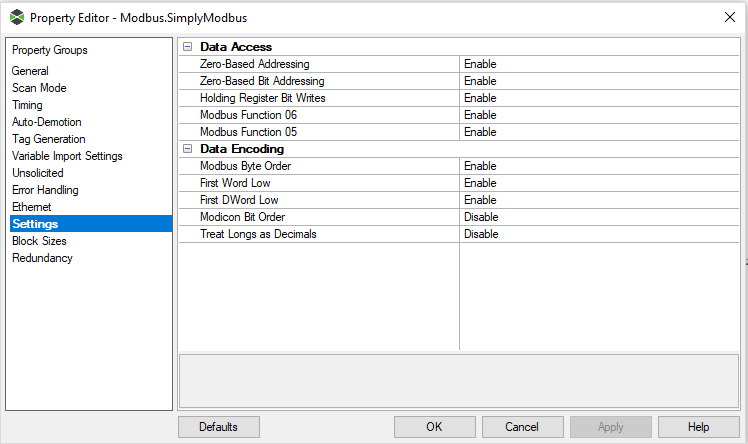The width and height of the screenshot is (748, 444).
Task: Click the Property Editor app icon in title bar
Action: [17, 17]
